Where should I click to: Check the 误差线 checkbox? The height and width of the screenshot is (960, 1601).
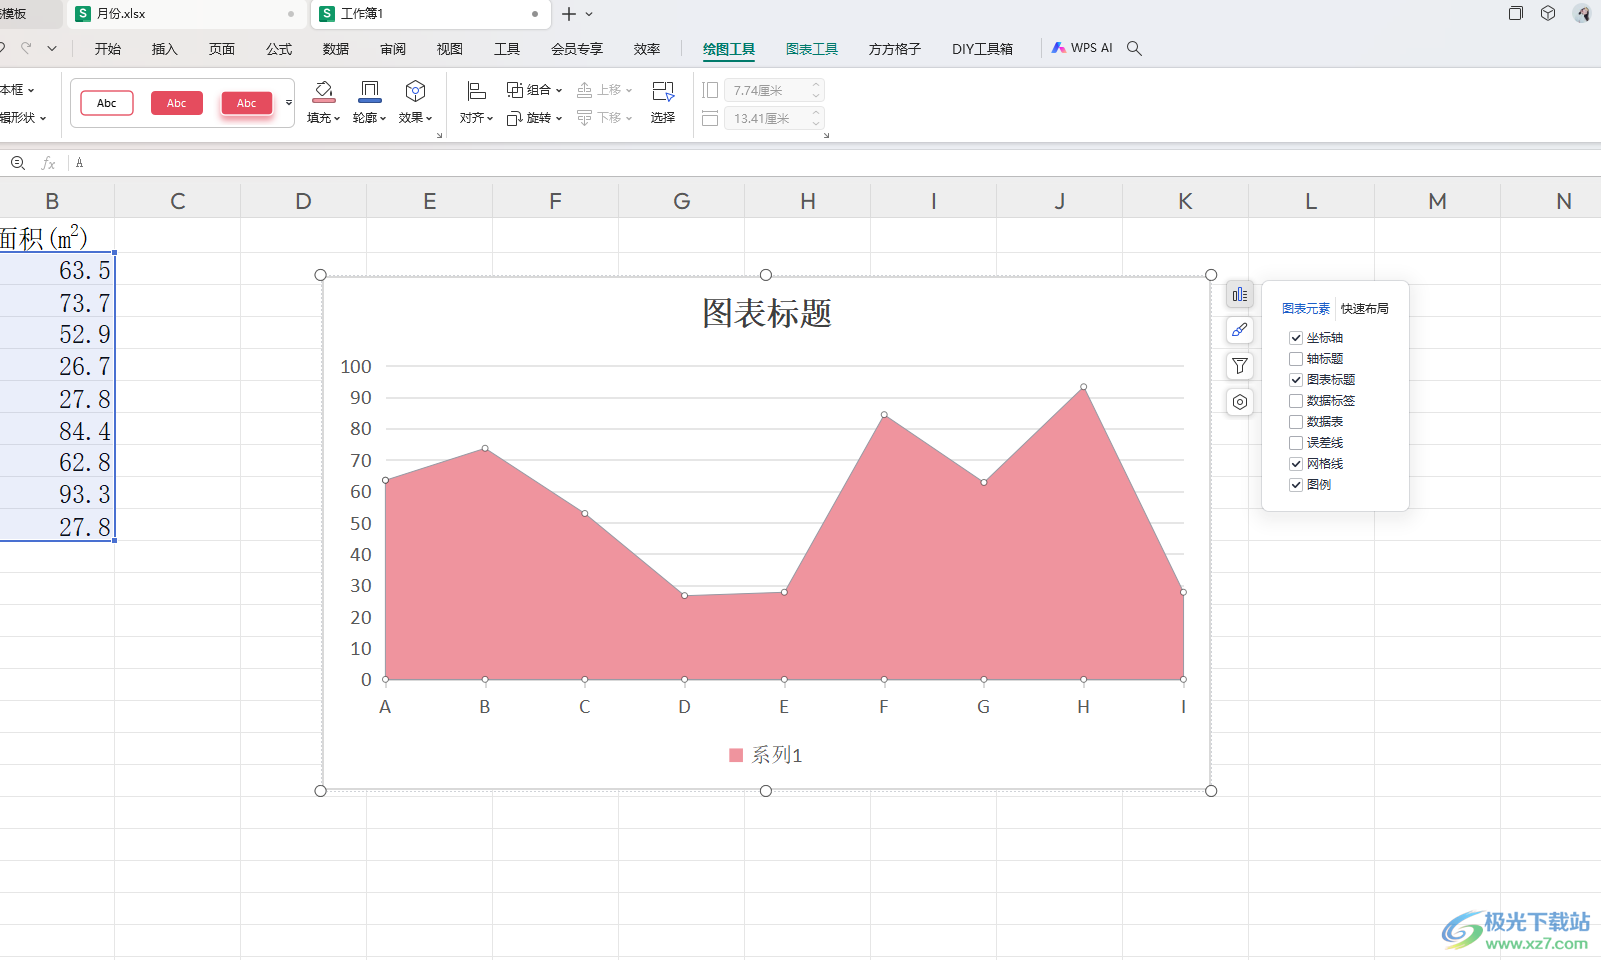pos(1296,443)
